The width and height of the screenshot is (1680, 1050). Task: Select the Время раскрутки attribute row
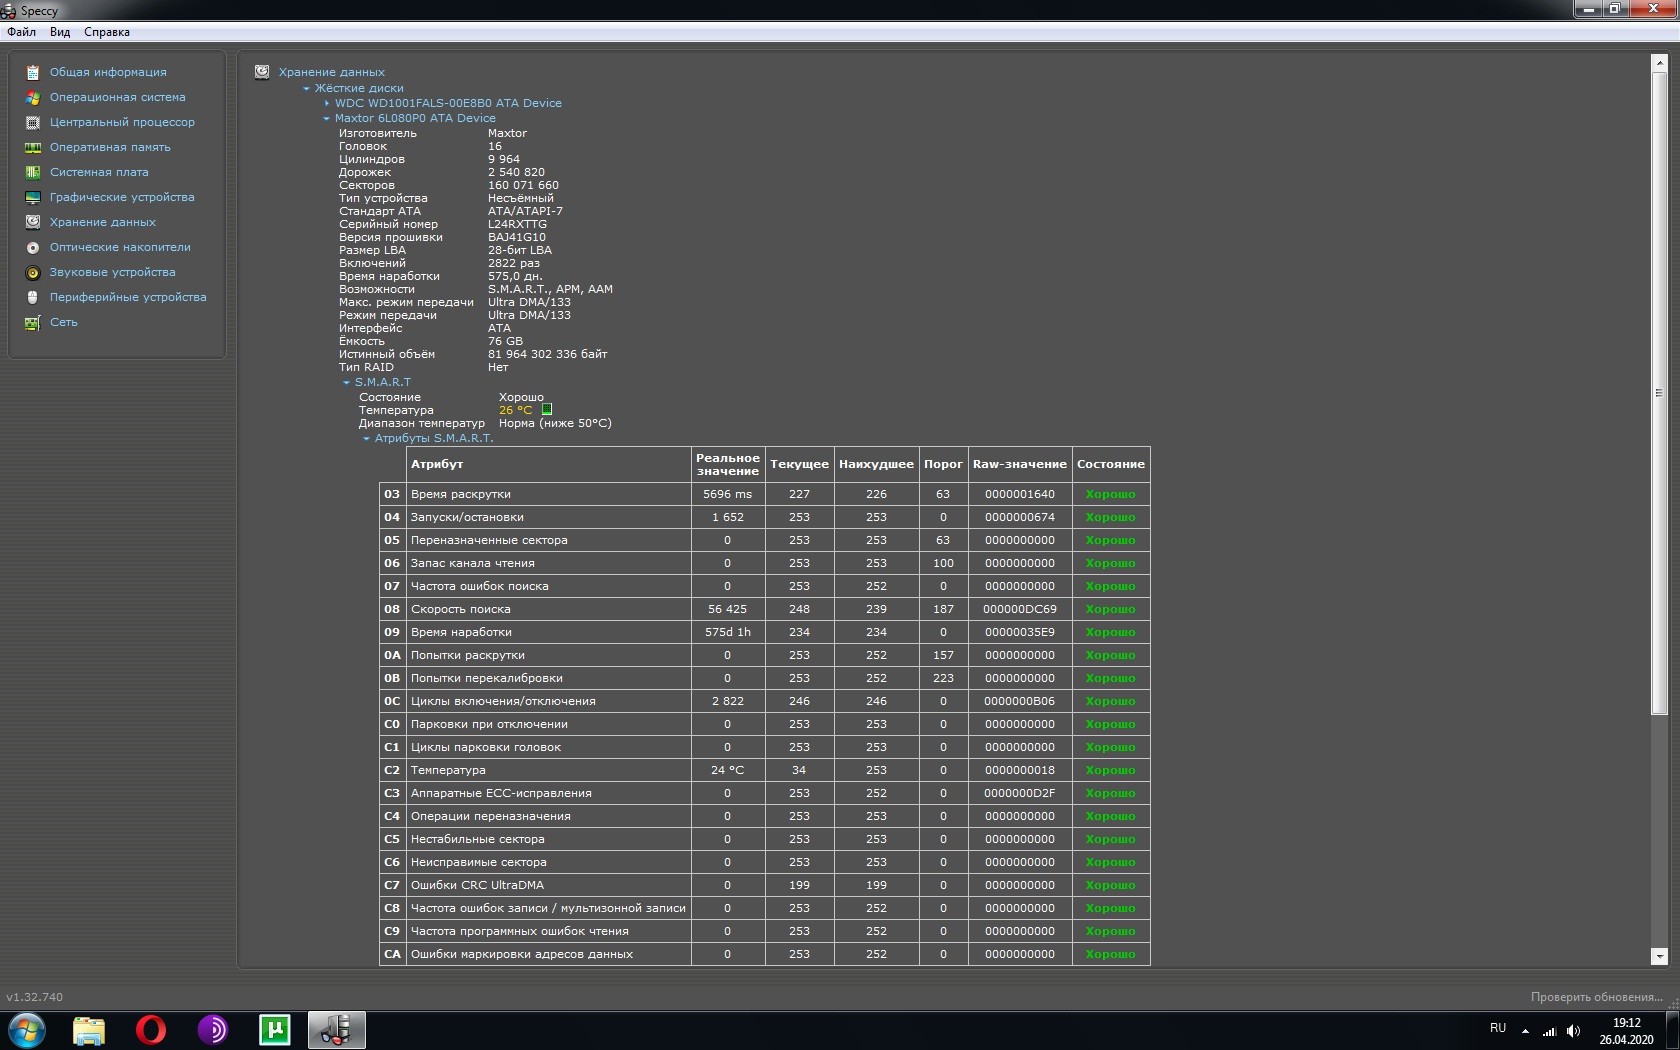[765, 494]
